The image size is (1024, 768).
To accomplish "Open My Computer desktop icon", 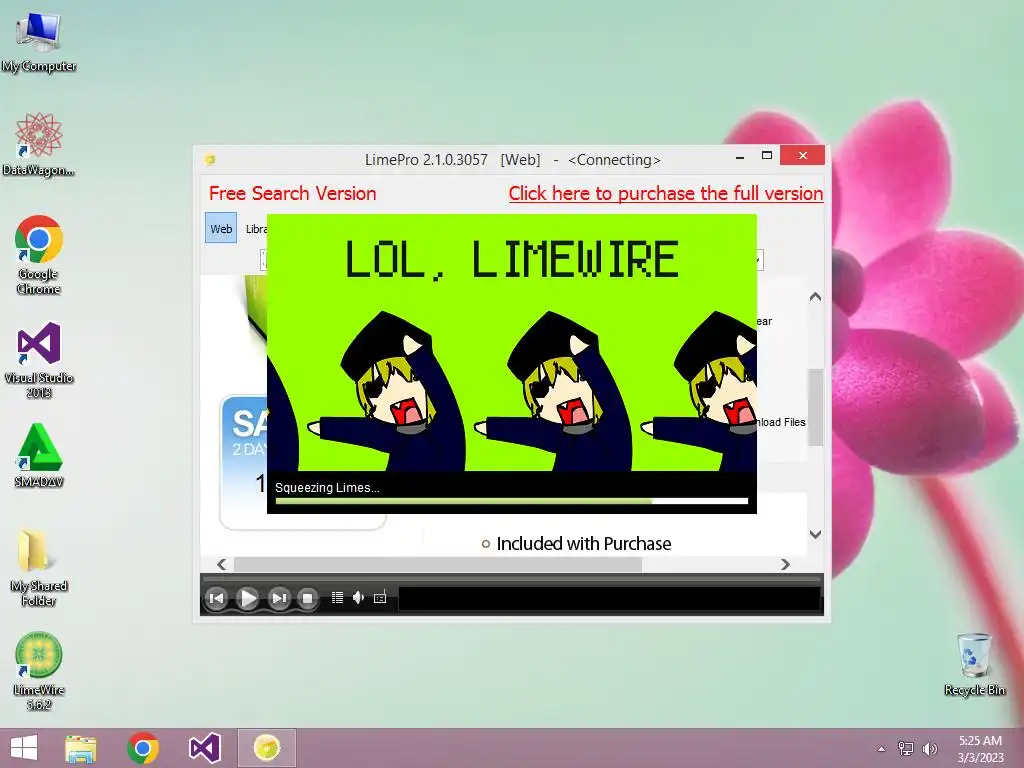I will [x=39, y=41].
